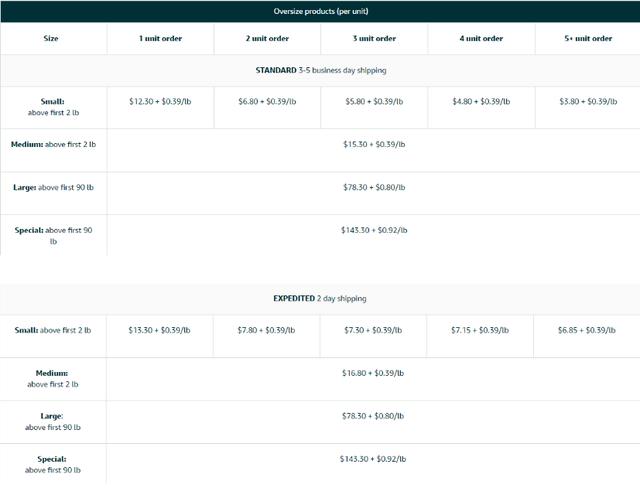Select the "4 unit order" column header
Image resolution: width=640 pixels, height=488 pixels.
(481, 39)
